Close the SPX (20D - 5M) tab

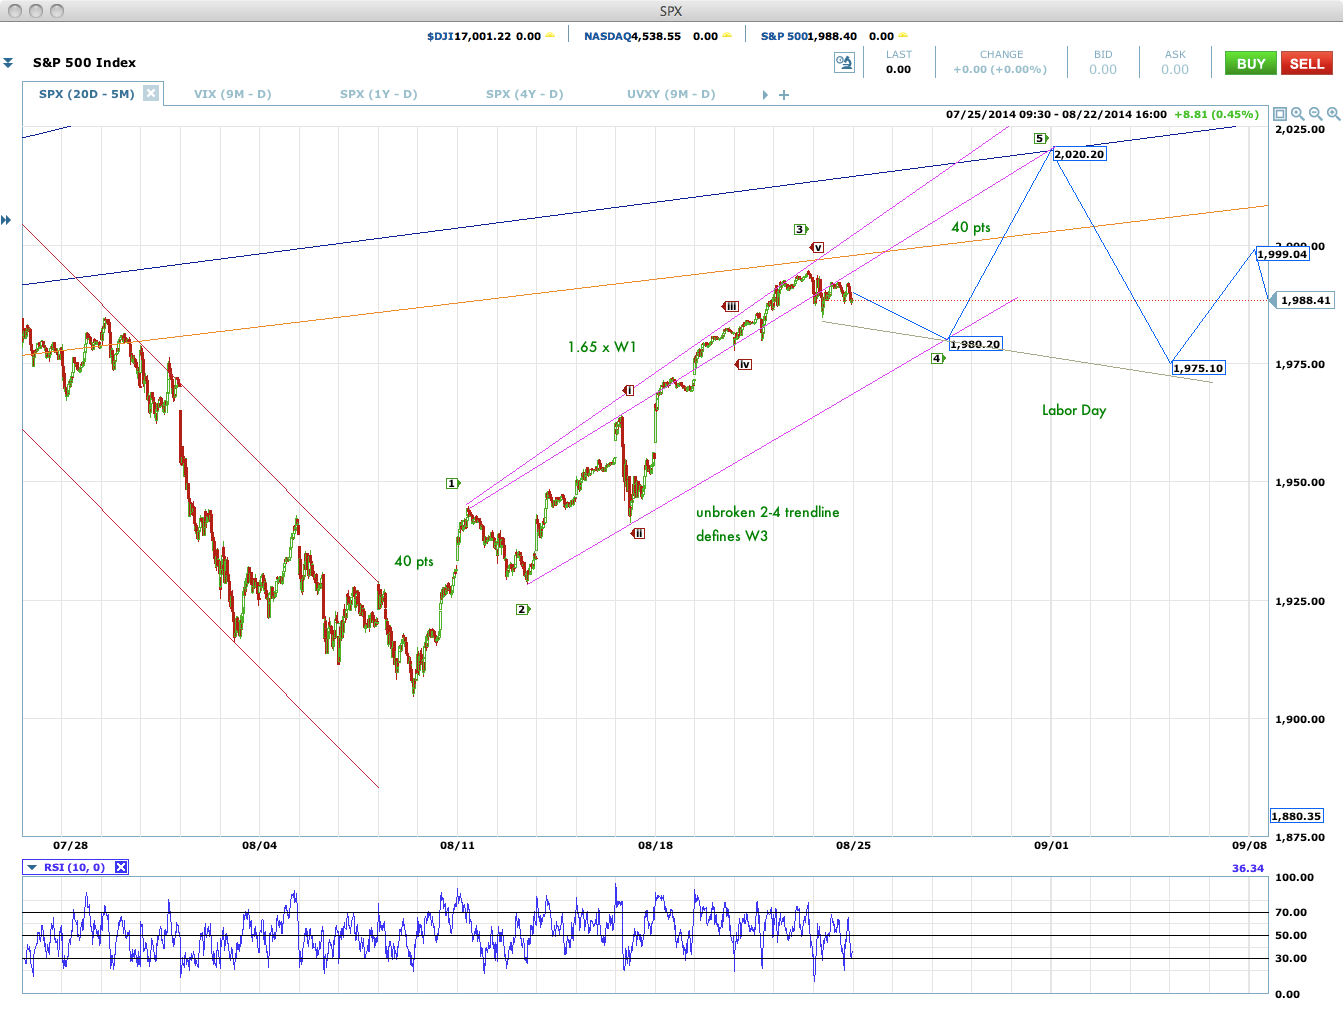pyautogui.click(x=150, y=93)
